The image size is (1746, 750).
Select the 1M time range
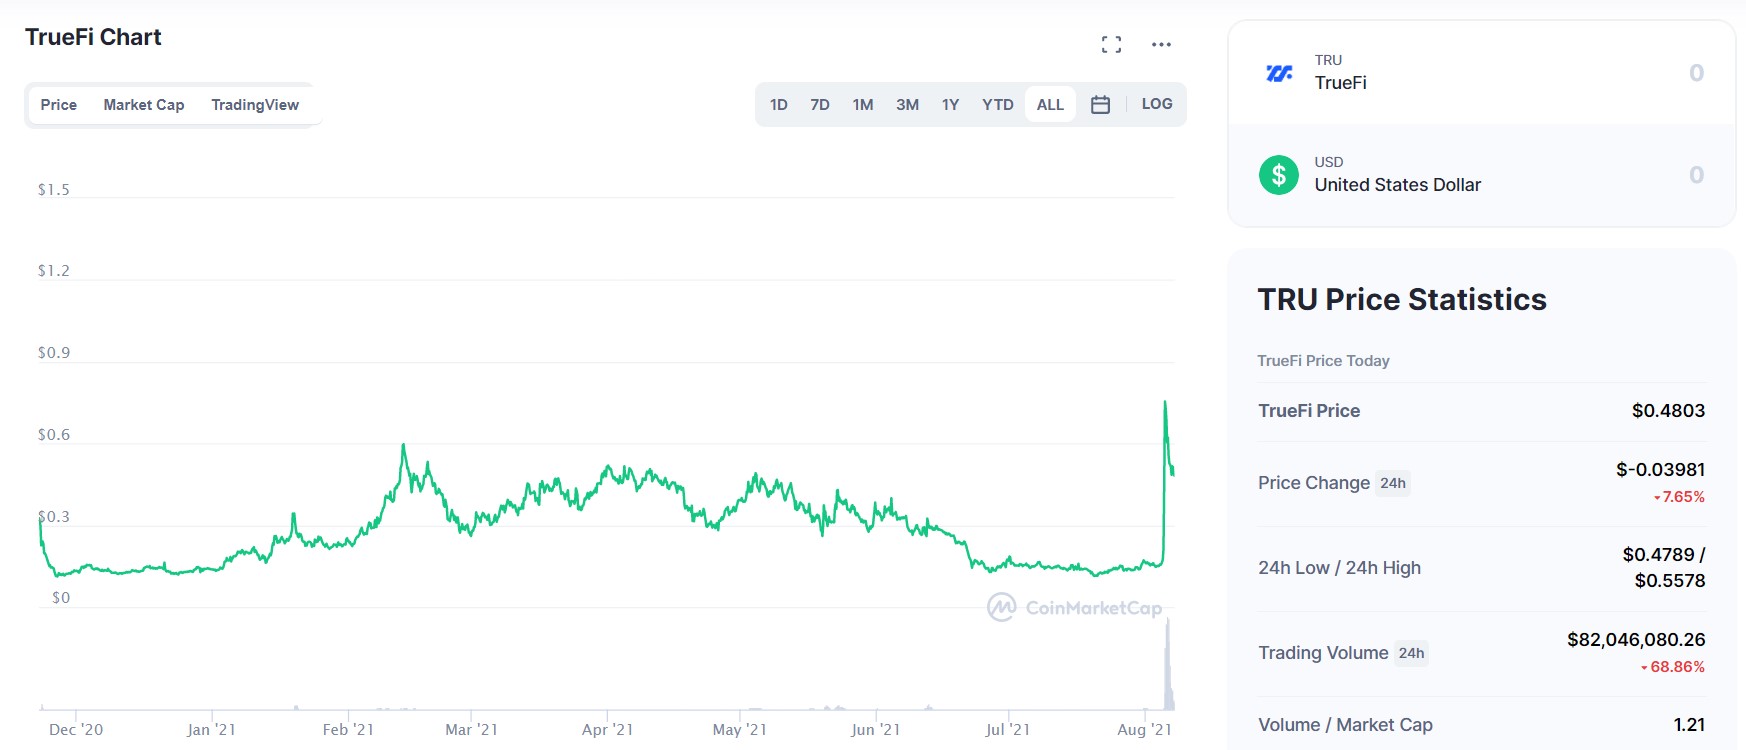pos(863,104)
